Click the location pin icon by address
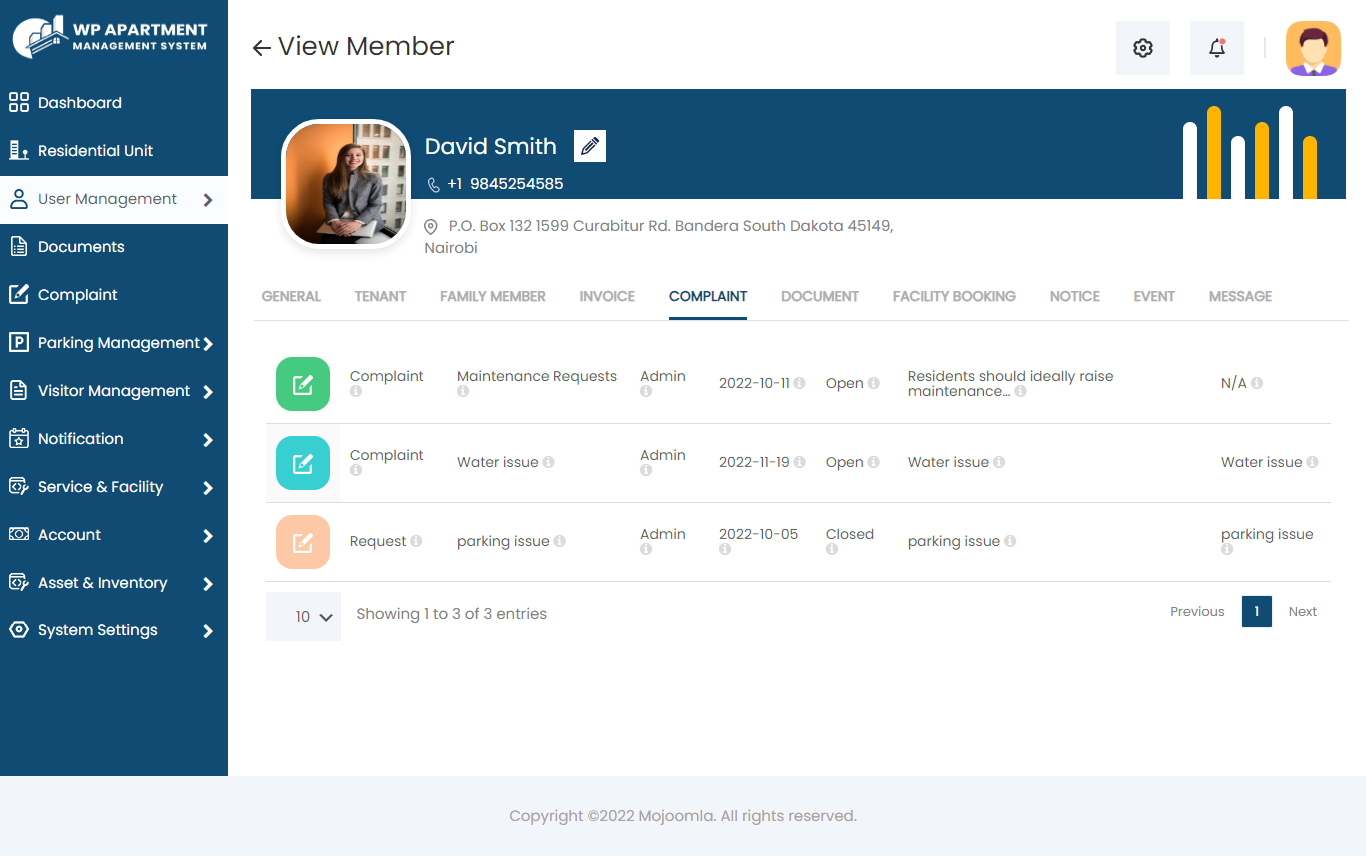 tap(431, 227)
